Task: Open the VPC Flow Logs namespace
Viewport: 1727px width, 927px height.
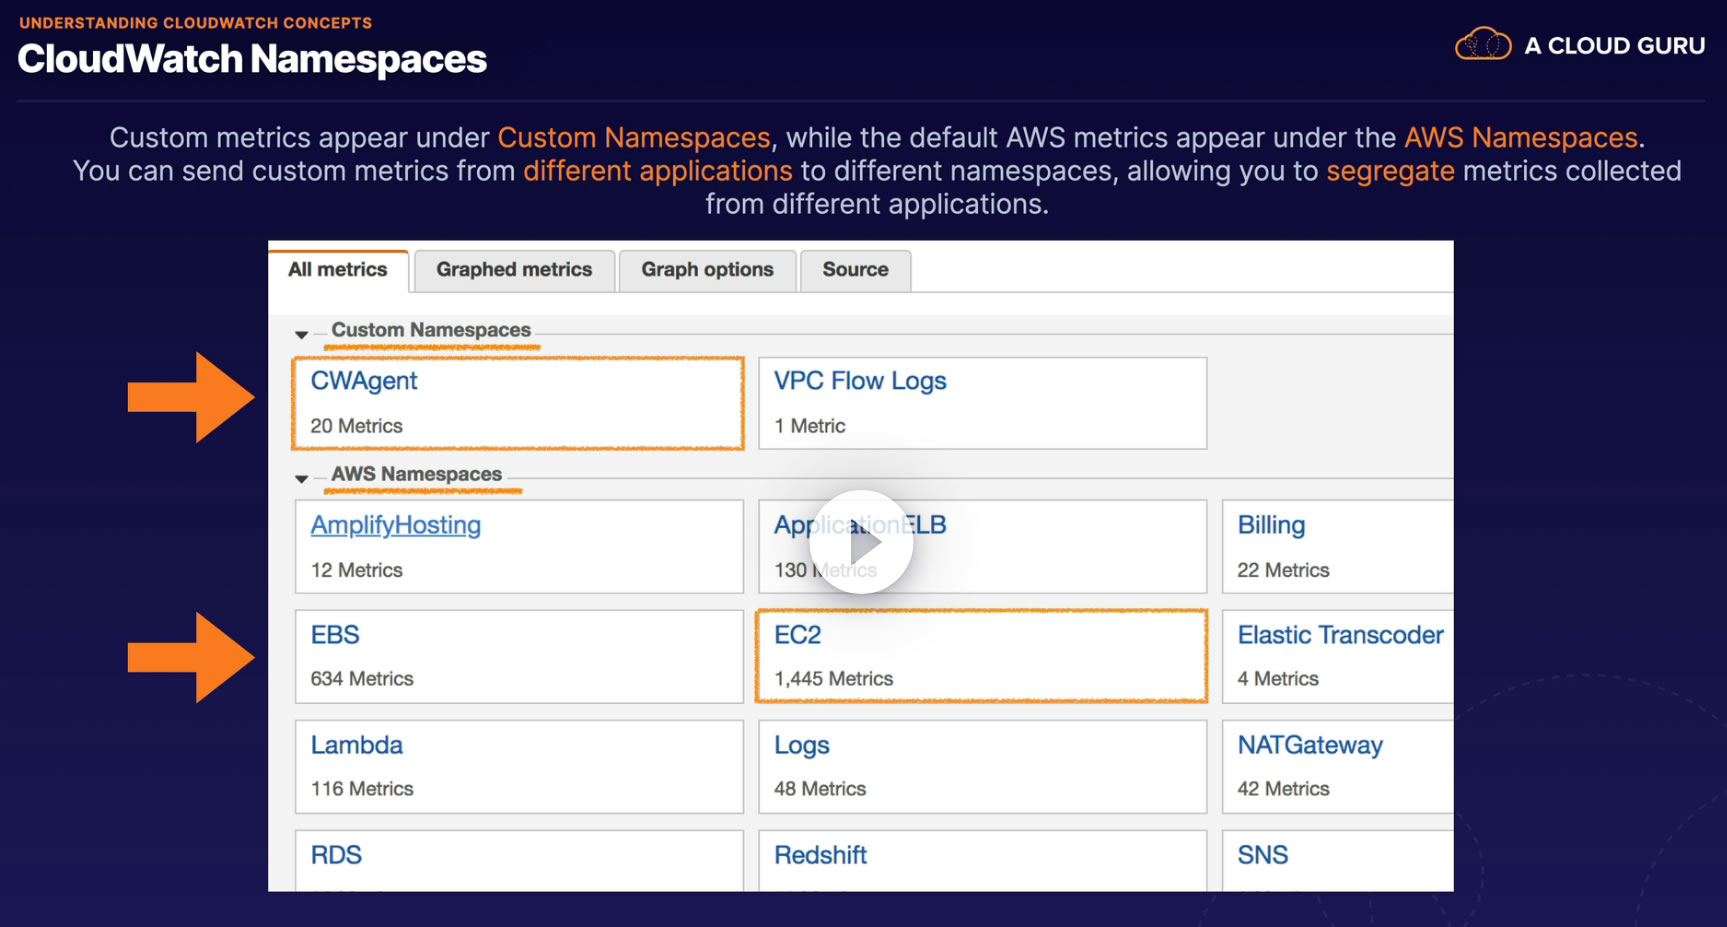Action: coord(860,381)
